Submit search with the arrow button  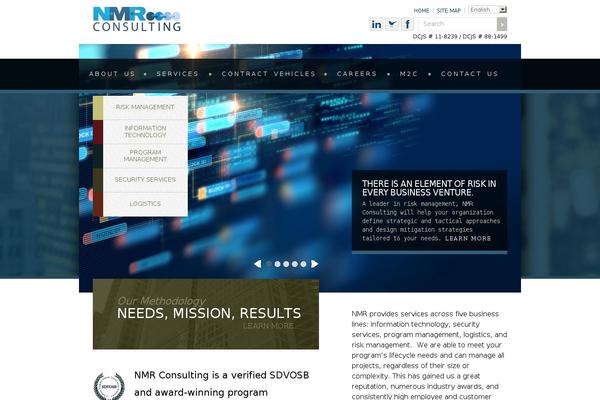pyautogui.click(x=502, y=24)
